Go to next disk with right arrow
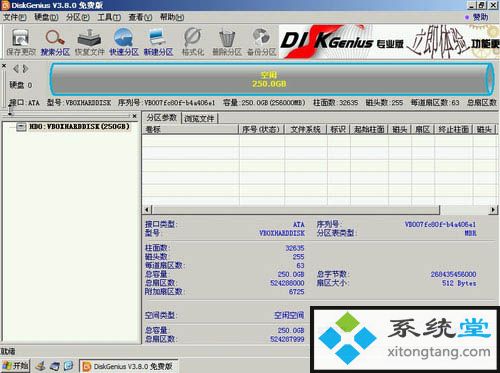This screenshot has width=500, height=373. tap(25, 69)
